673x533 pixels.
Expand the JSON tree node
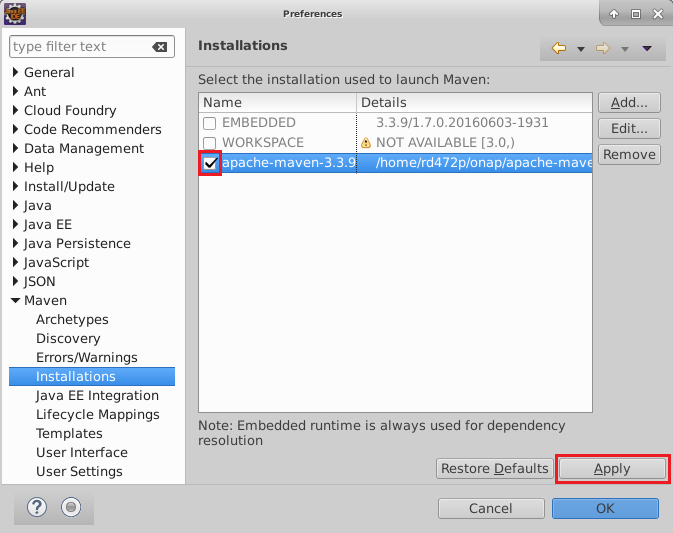point(15,281)
